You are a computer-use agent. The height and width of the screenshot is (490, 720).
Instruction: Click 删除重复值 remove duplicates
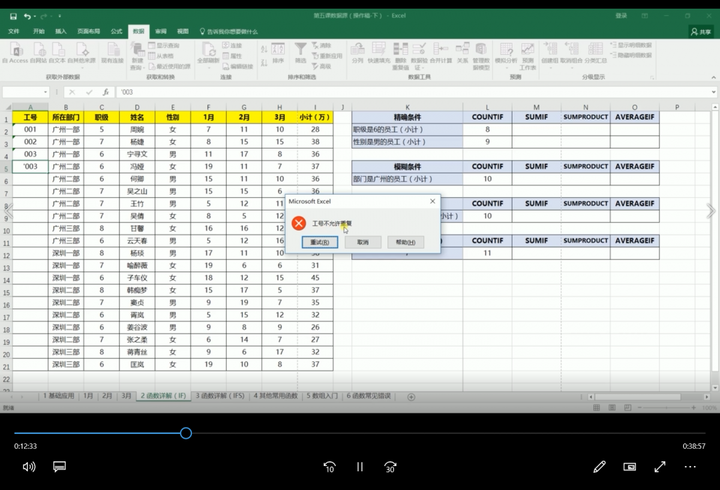[x=400, y=56]
